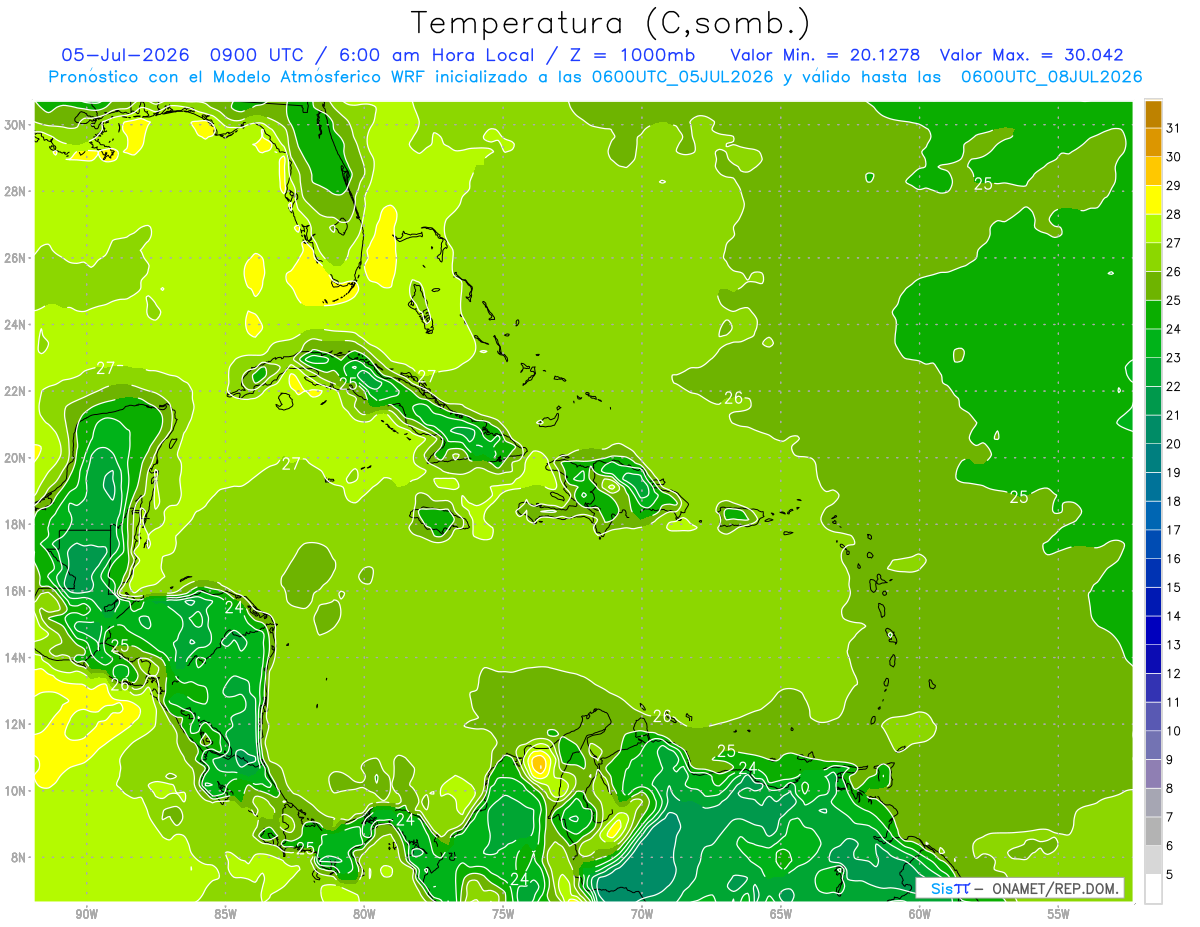Select the date text '05-Jul-2026'
Screen dimensions: 1200x927
pos(126,55)
